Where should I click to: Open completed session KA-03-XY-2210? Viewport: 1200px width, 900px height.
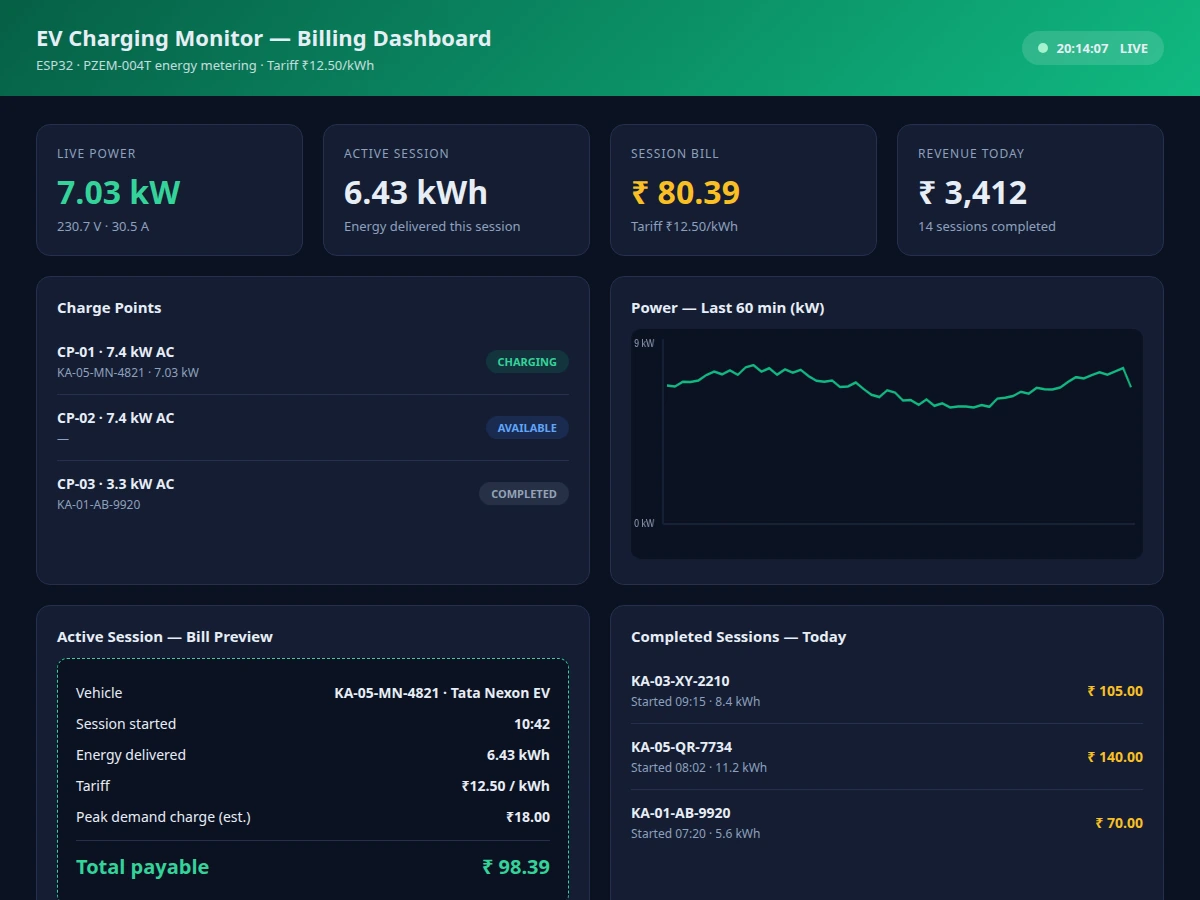887,691
